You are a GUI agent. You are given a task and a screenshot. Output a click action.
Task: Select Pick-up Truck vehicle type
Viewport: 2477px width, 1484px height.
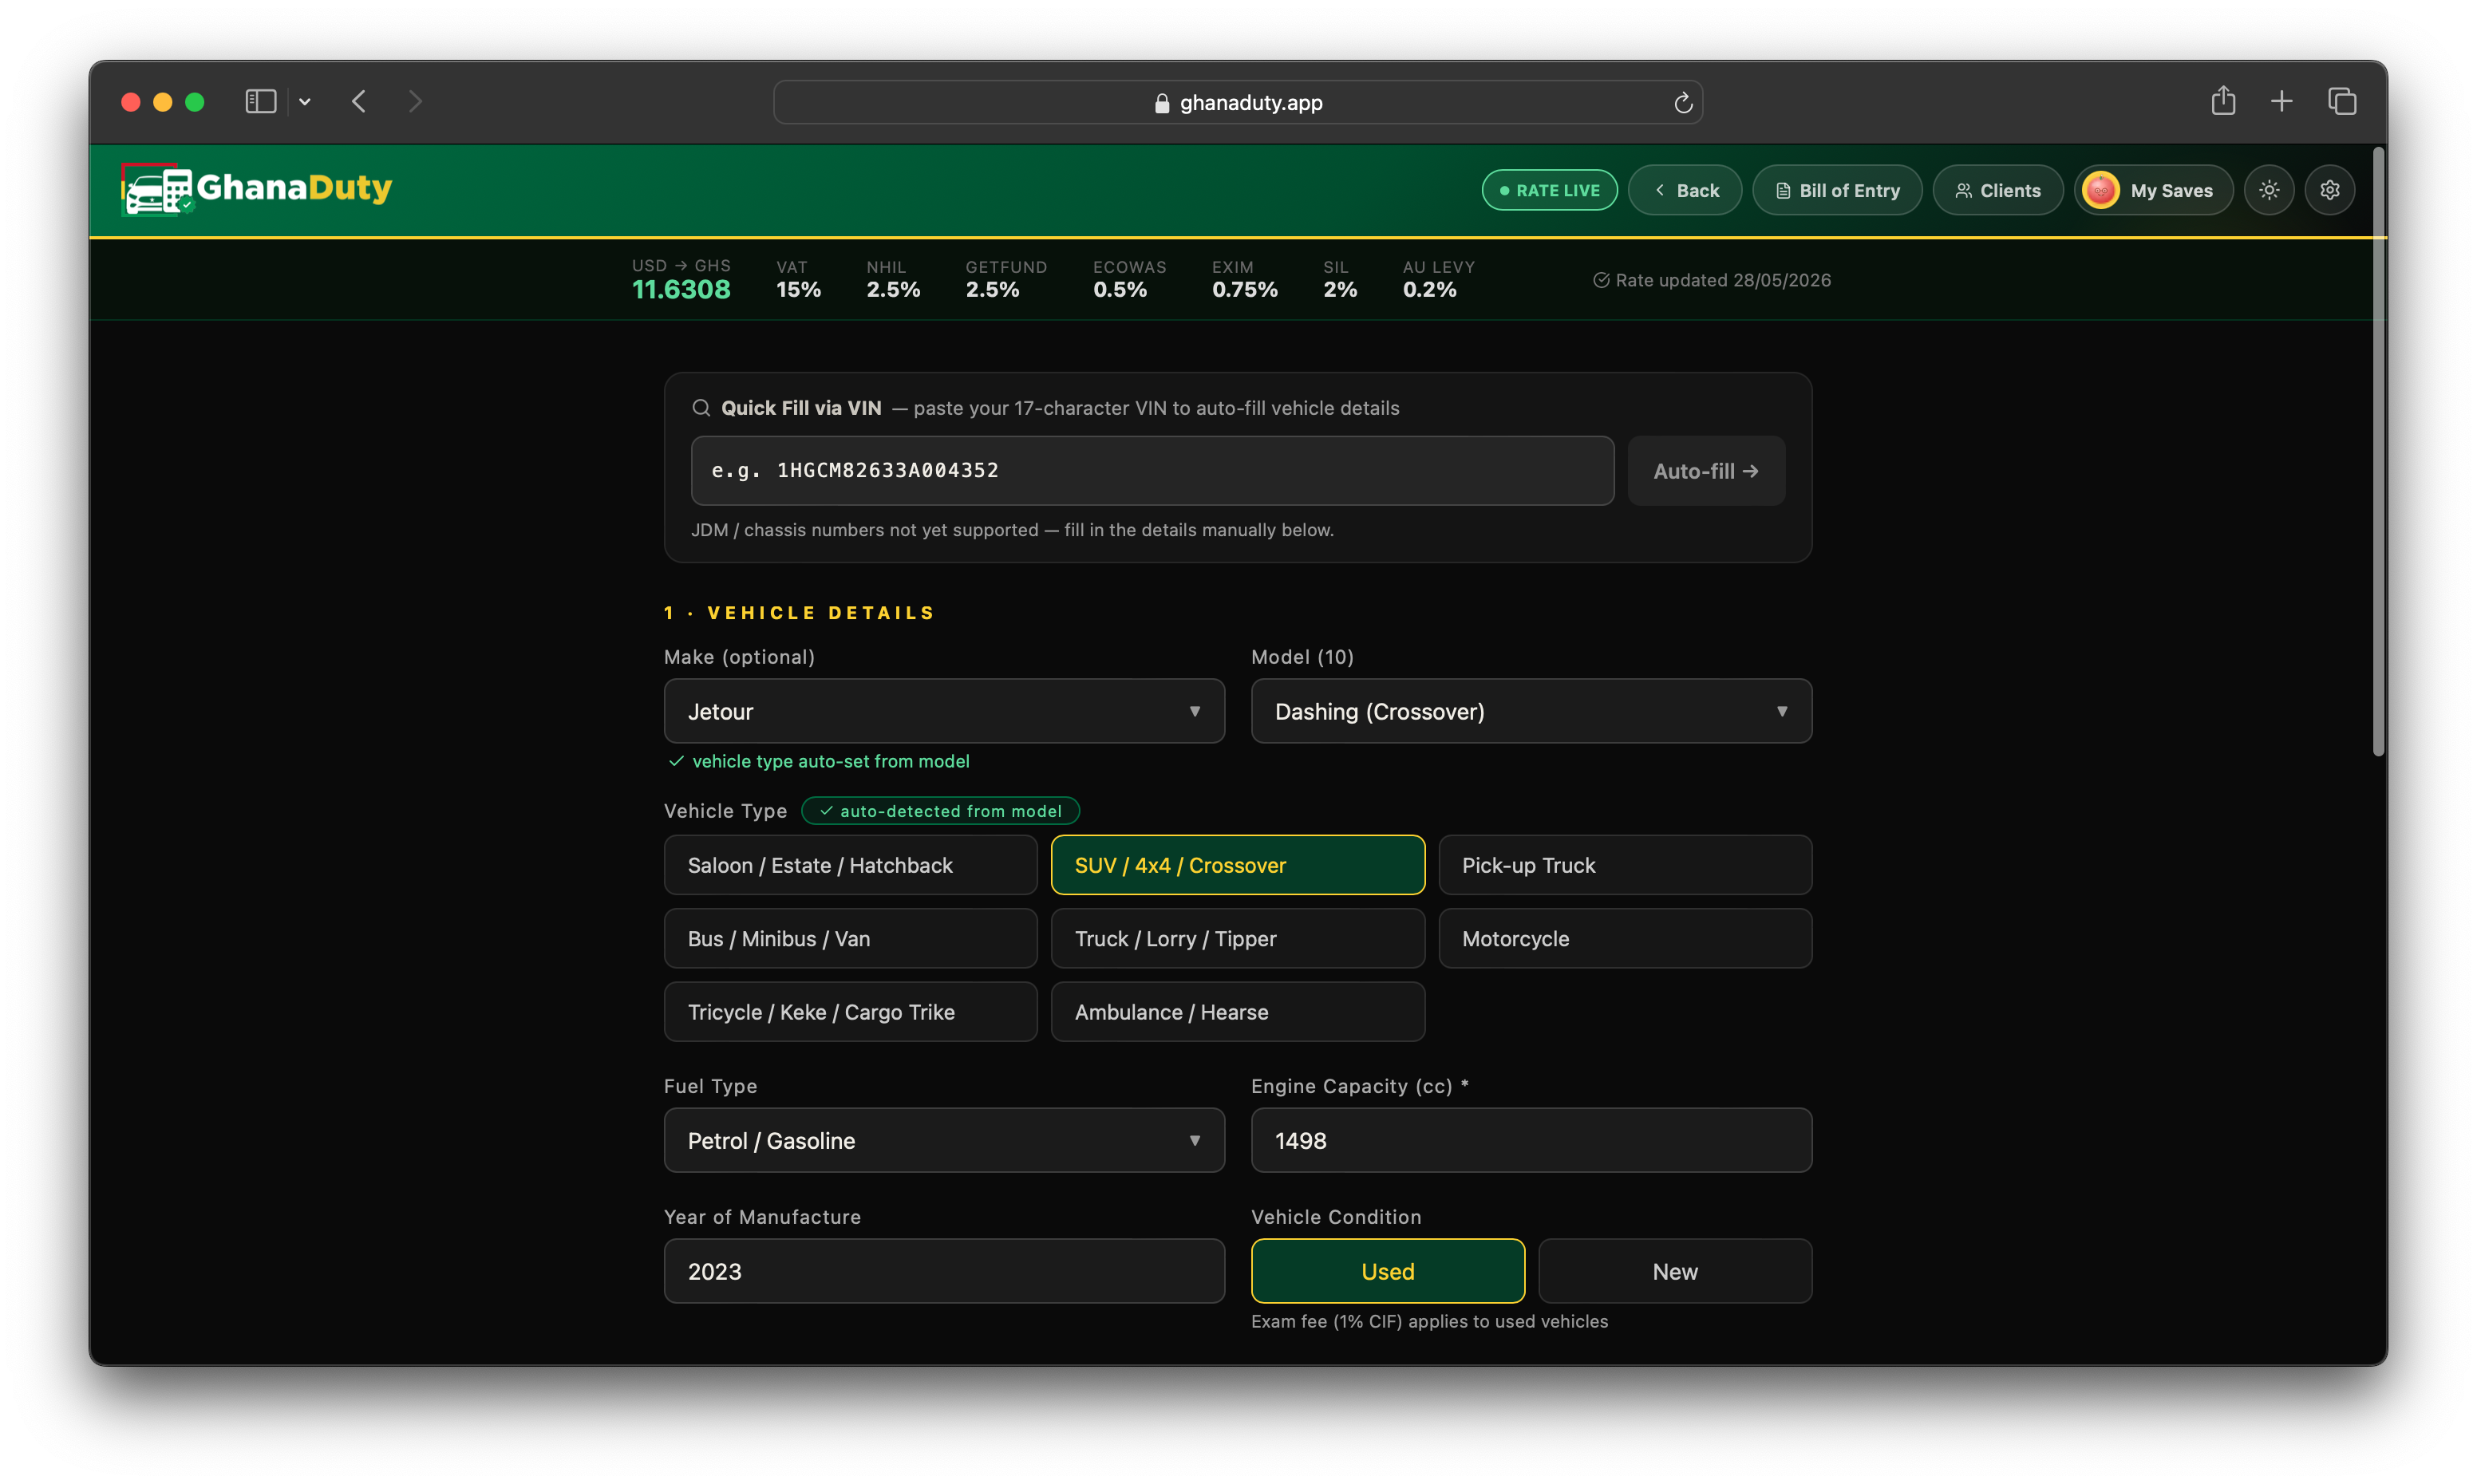[x=1625, y=865]
